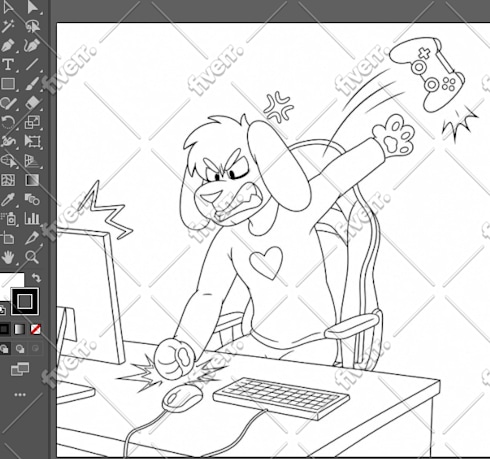Select the Shape Builder tool

pos(8,161)
